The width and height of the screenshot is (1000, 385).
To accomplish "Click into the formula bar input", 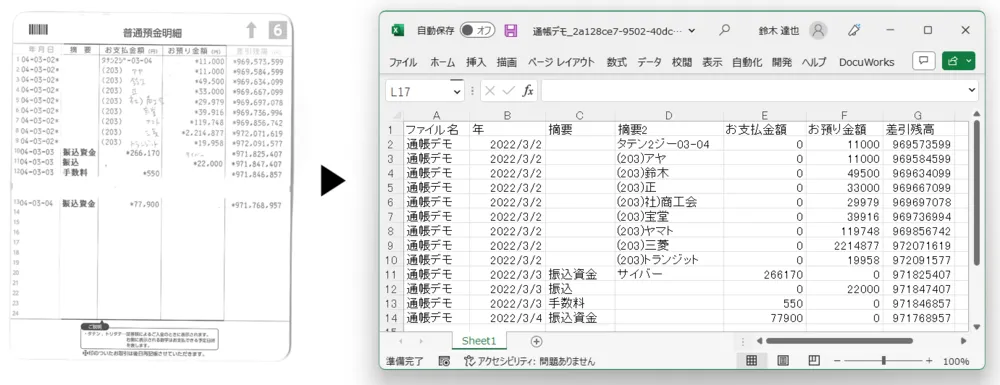I will [x=753, y=91].
